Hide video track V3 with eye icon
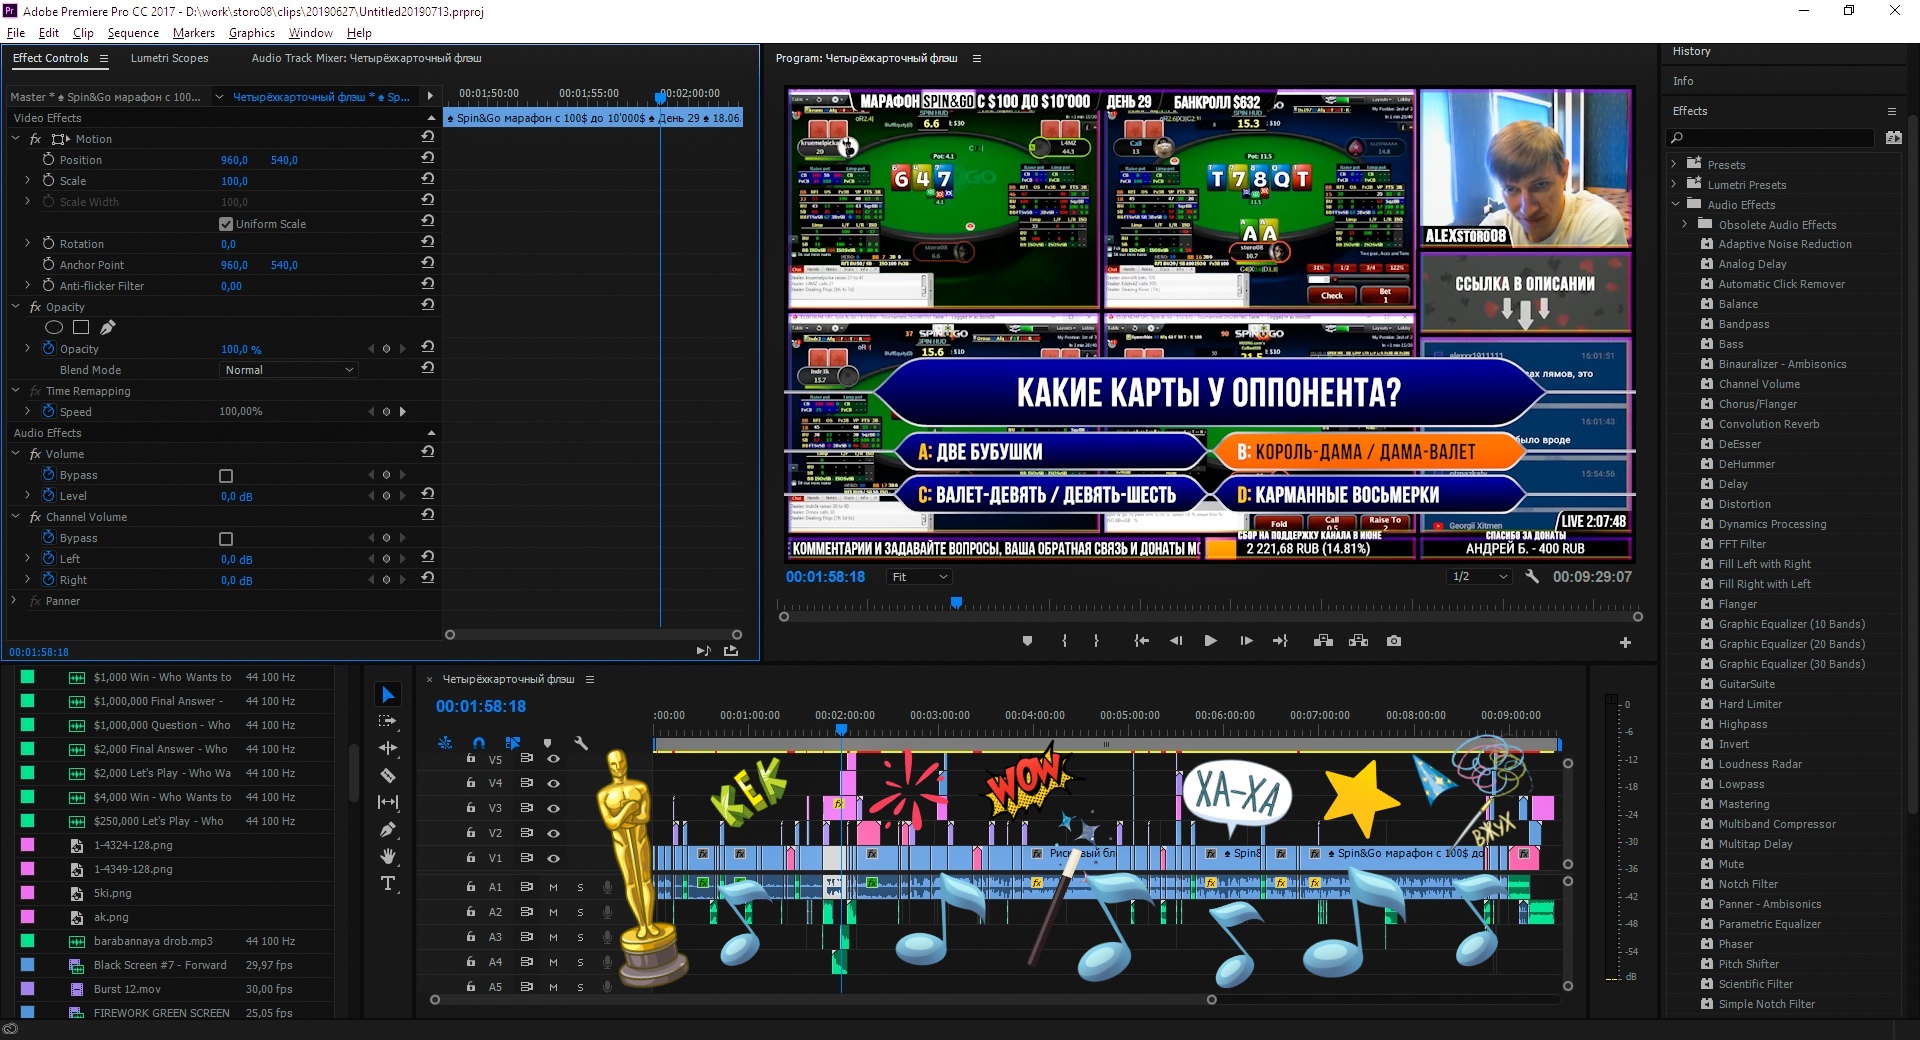The height and width of the screenshot is (1040, 1920). click(x=553, y=808)
